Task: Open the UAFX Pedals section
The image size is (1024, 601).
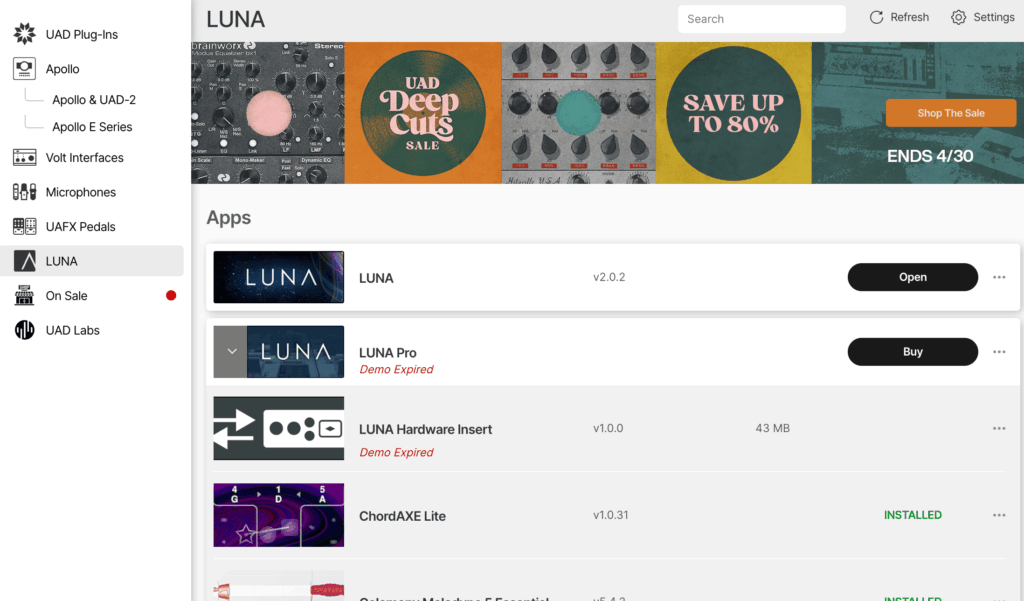Action: tap(80, 227)
